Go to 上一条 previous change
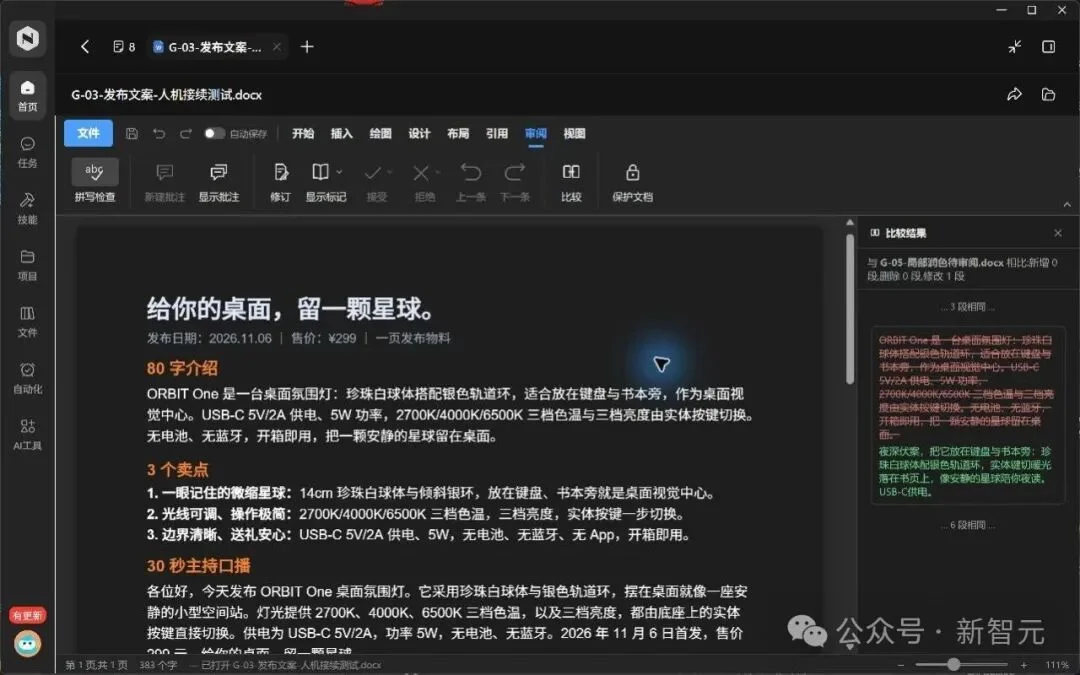1080x675 pixels. (x=471, y=181)
